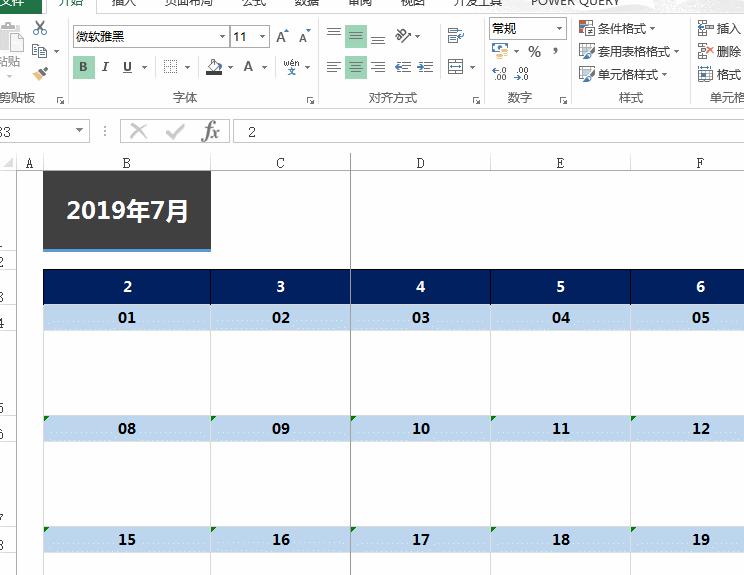
Task: Open clipboard pane launcher
Action: point(60,100)
